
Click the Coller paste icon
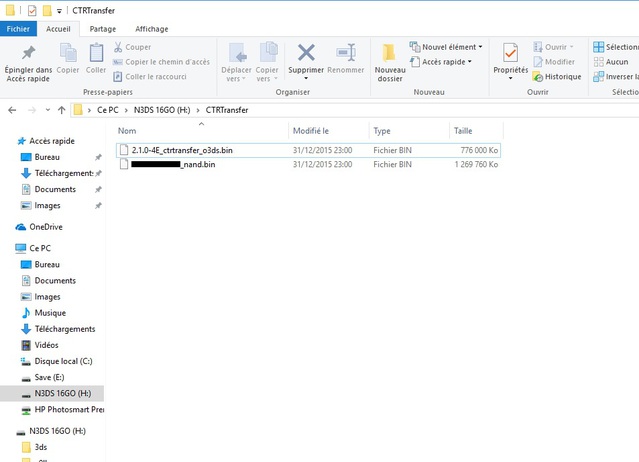[x=96, y=53]
